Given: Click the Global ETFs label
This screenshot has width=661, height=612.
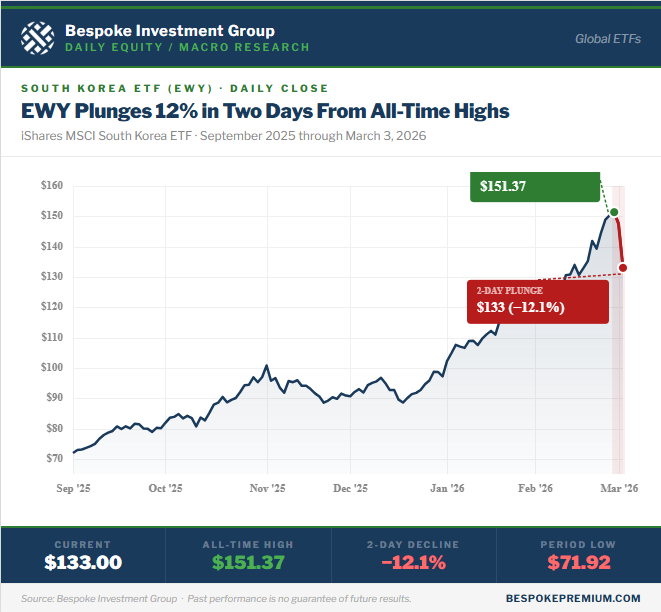Looking at the screenshot, I should pyautogui.click(x=608, y=39).
